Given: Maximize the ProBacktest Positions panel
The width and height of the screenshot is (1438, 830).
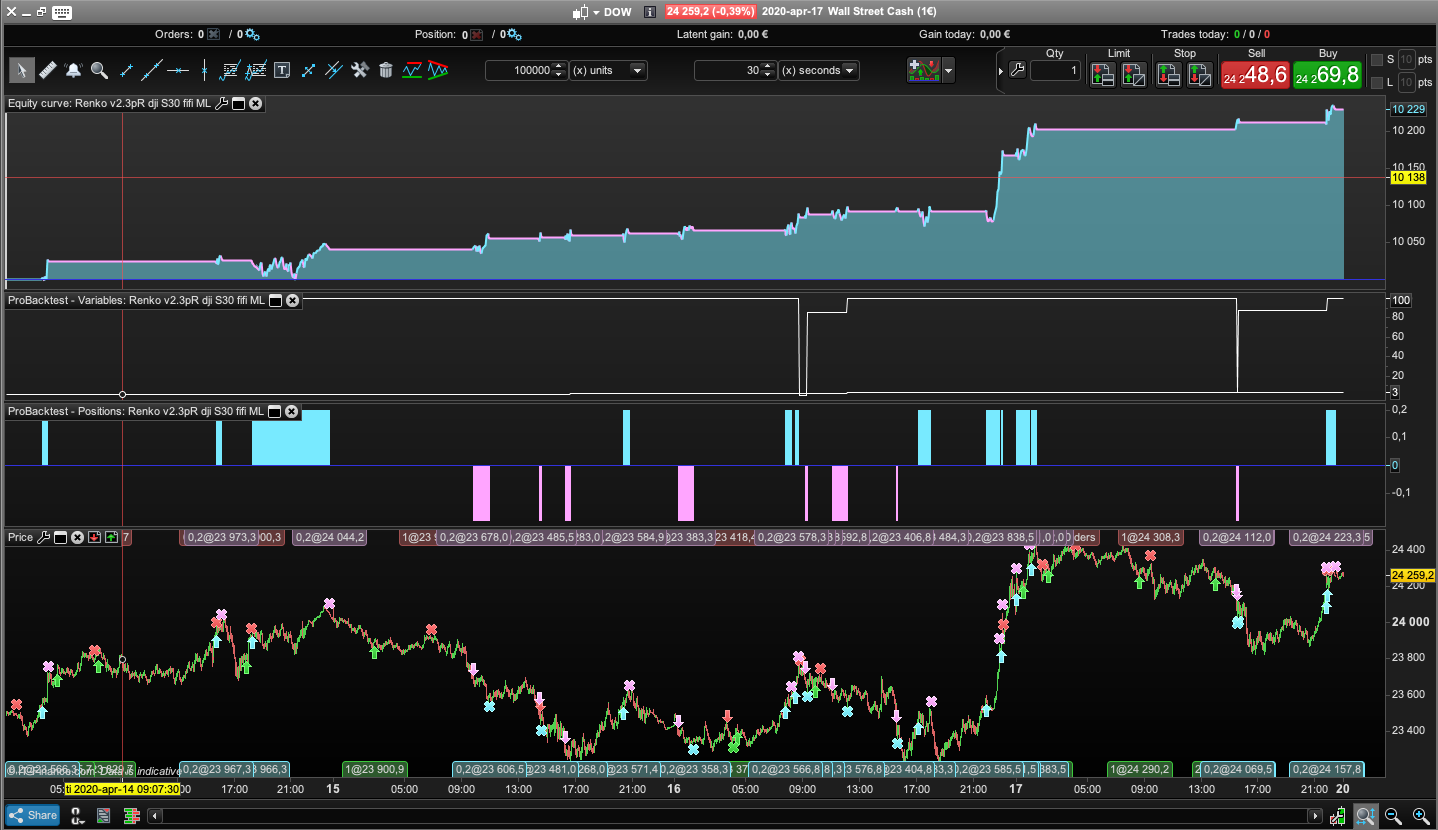Looking at the screenshot, I should click(274, 411).
